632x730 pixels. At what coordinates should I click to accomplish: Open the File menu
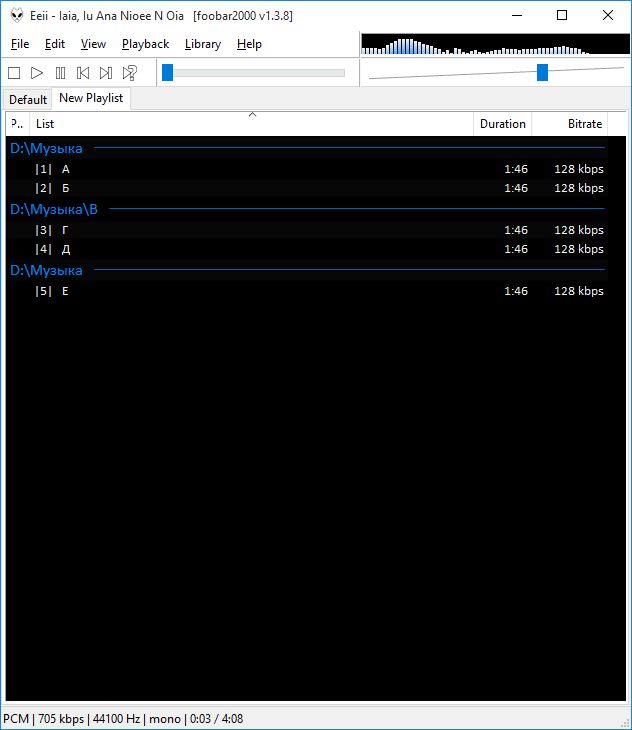20,44
